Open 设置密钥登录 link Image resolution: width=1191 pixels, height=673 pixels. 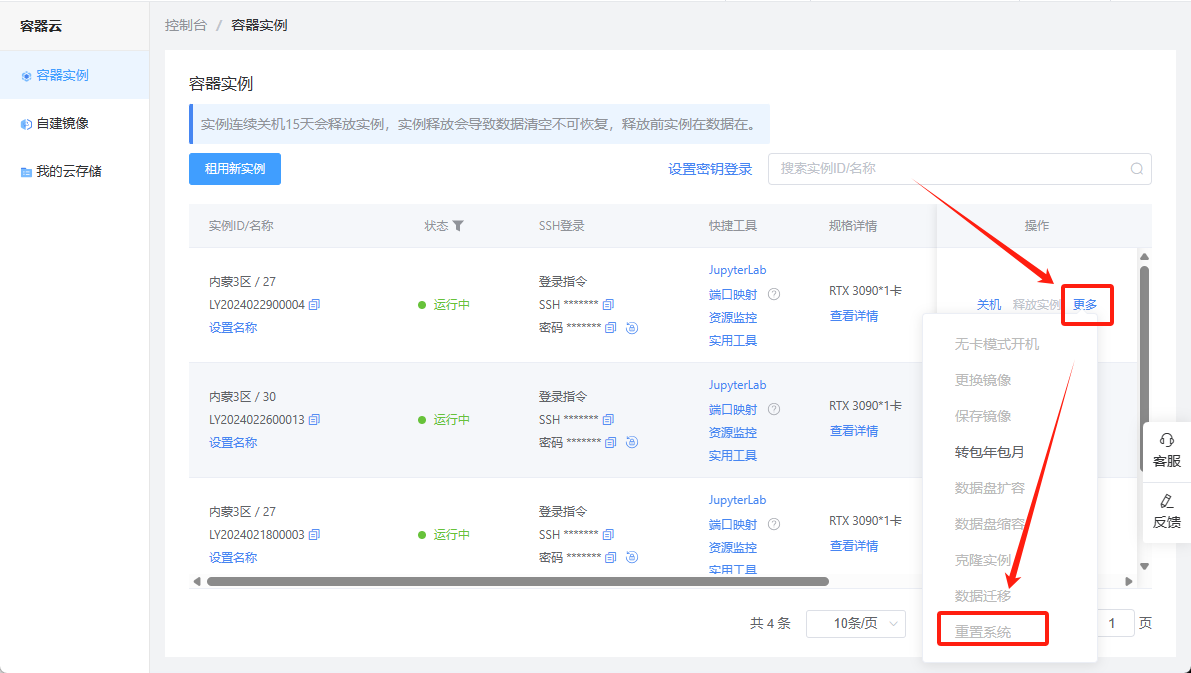tap(710, 169)
